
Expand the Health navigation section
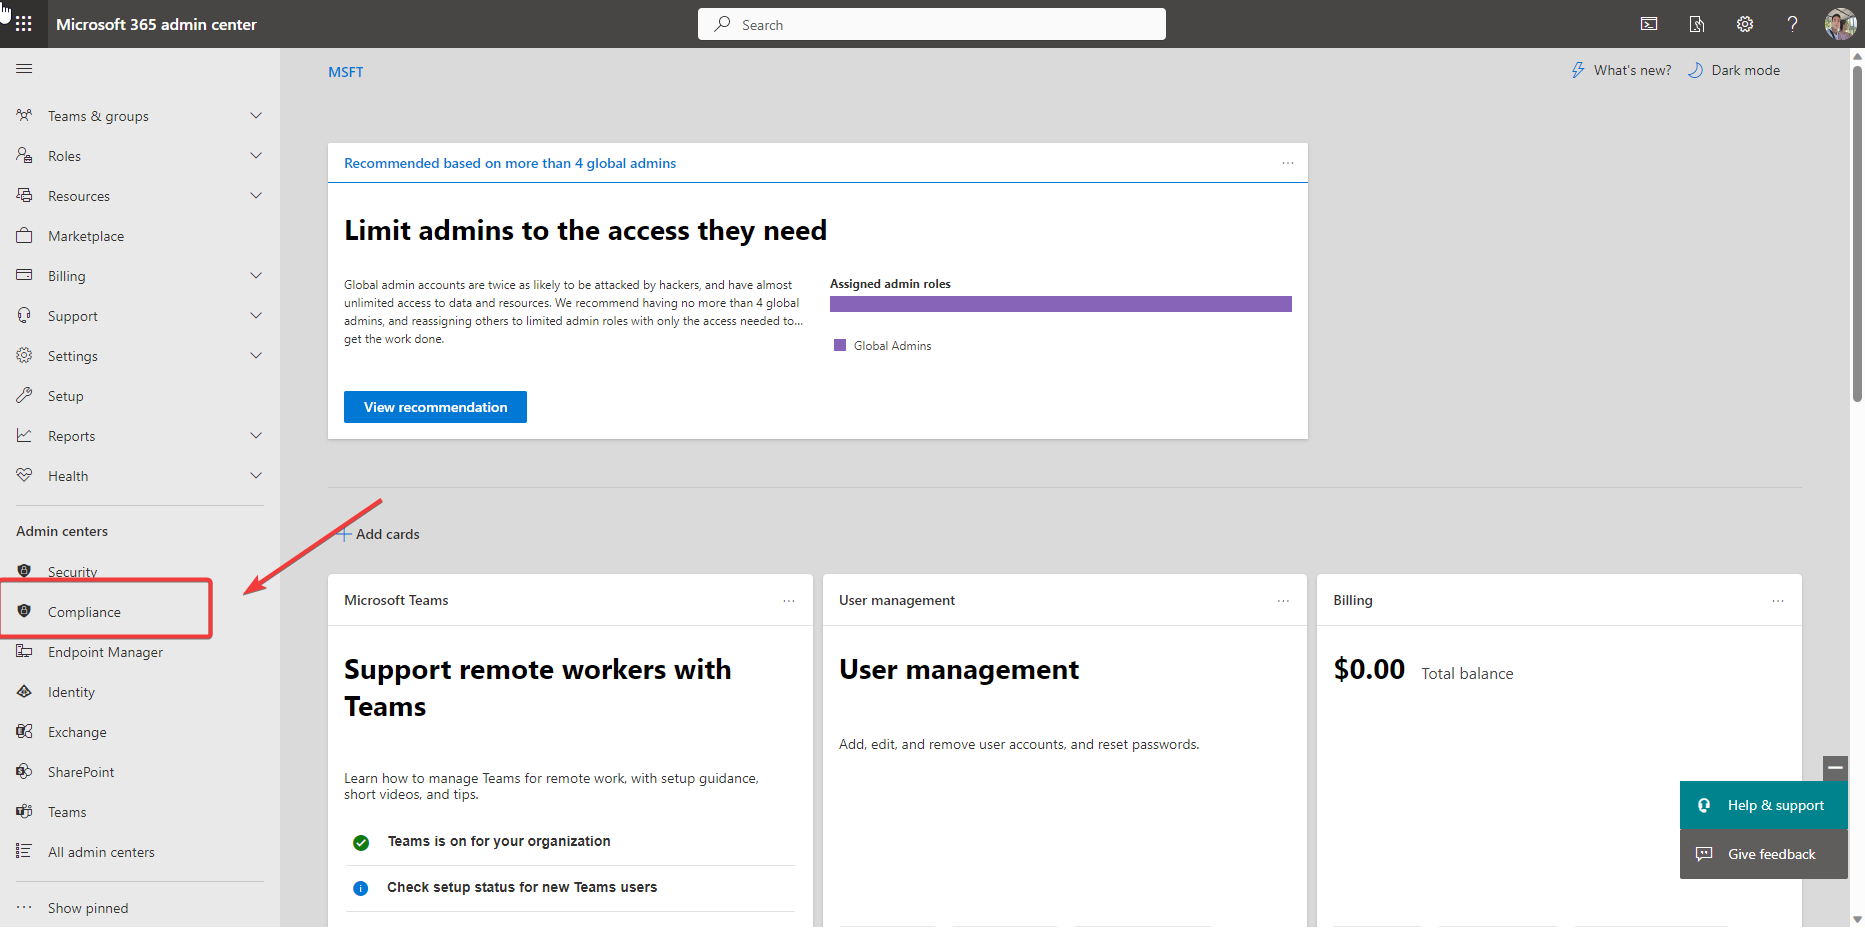click(x=256, y=476)
